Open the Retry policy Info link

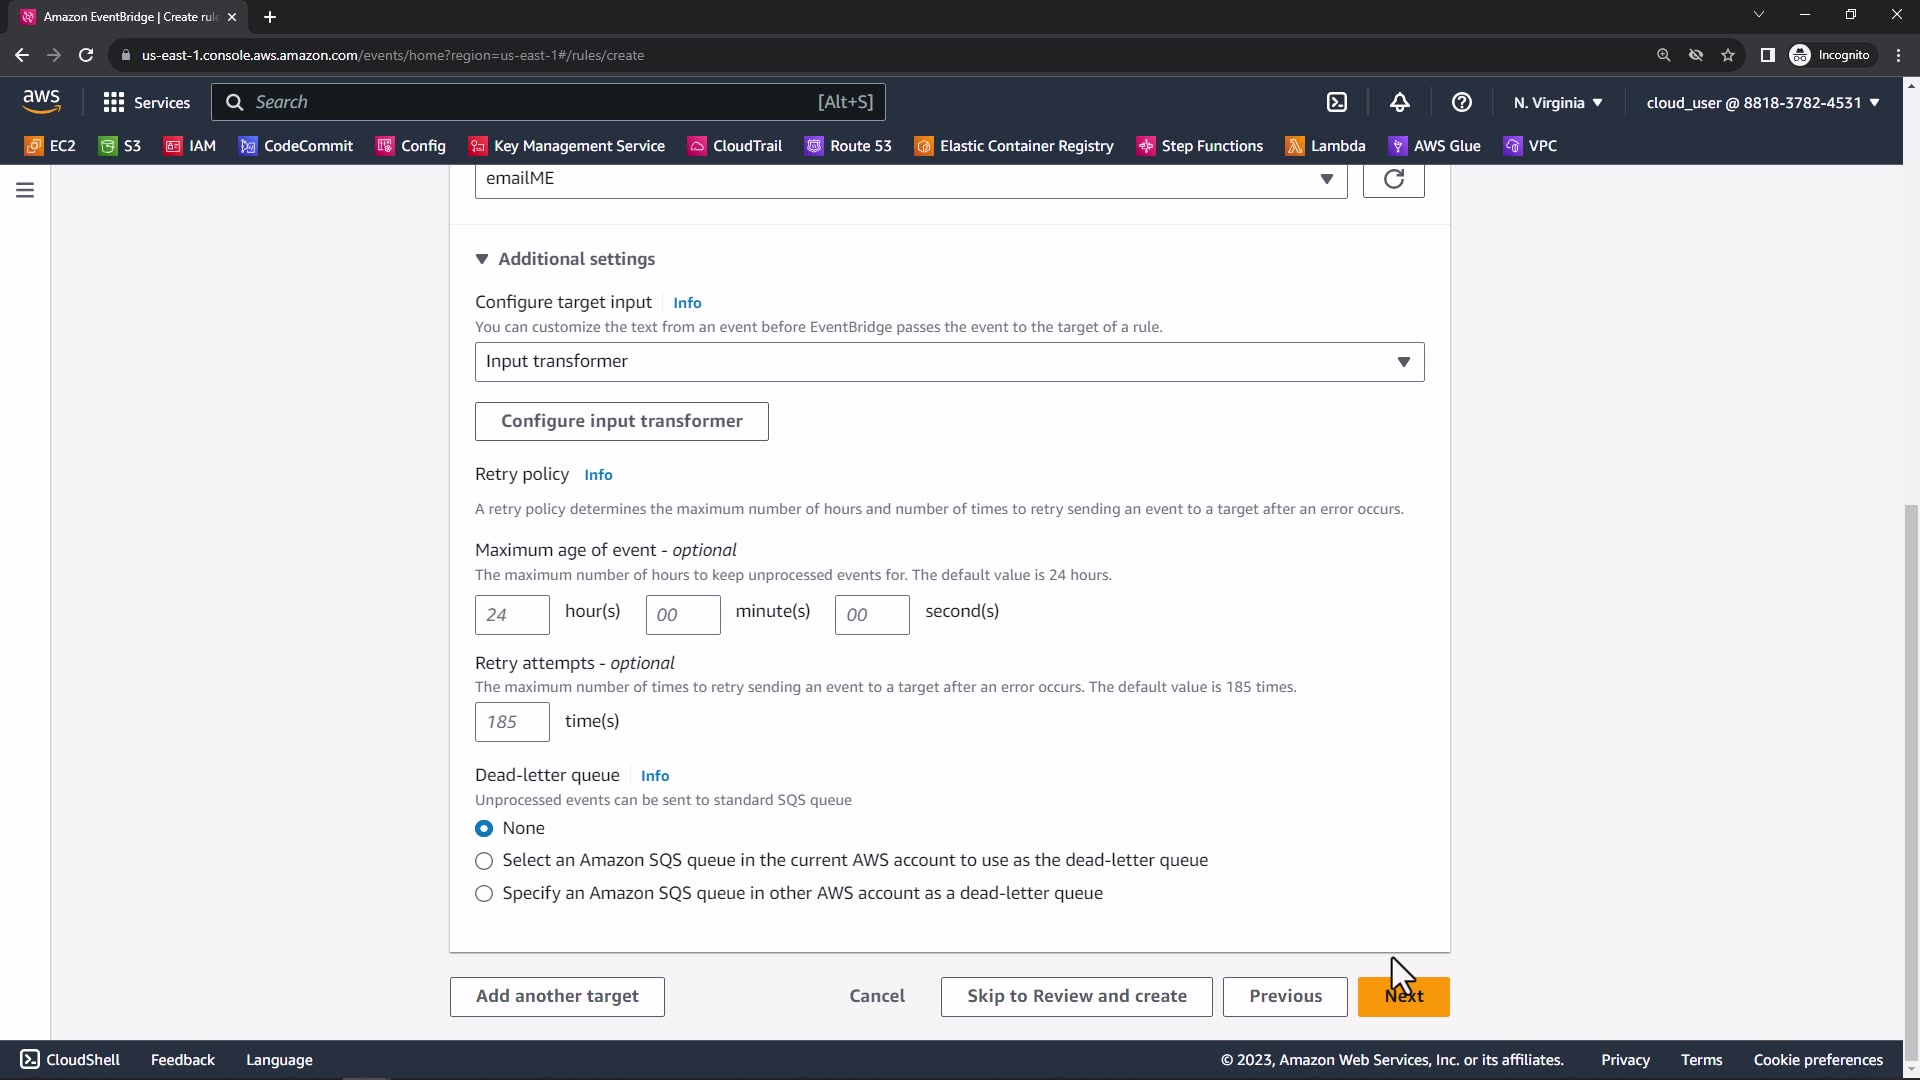click(598, 475)
